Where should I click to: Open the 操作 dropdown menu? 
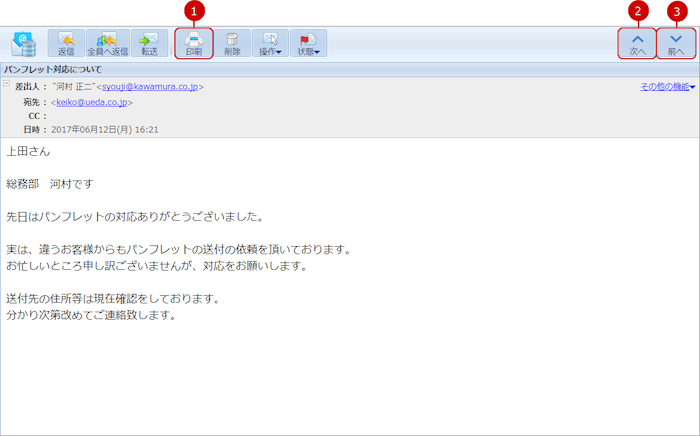click(x=270, y=43)
